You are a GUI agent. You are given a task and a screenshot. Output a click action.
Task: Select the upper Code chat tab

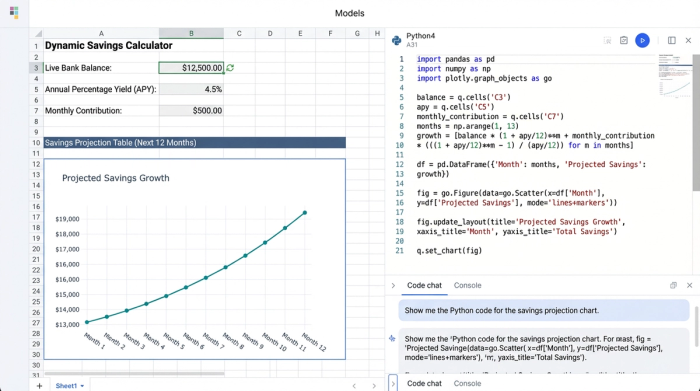(424, 285)
